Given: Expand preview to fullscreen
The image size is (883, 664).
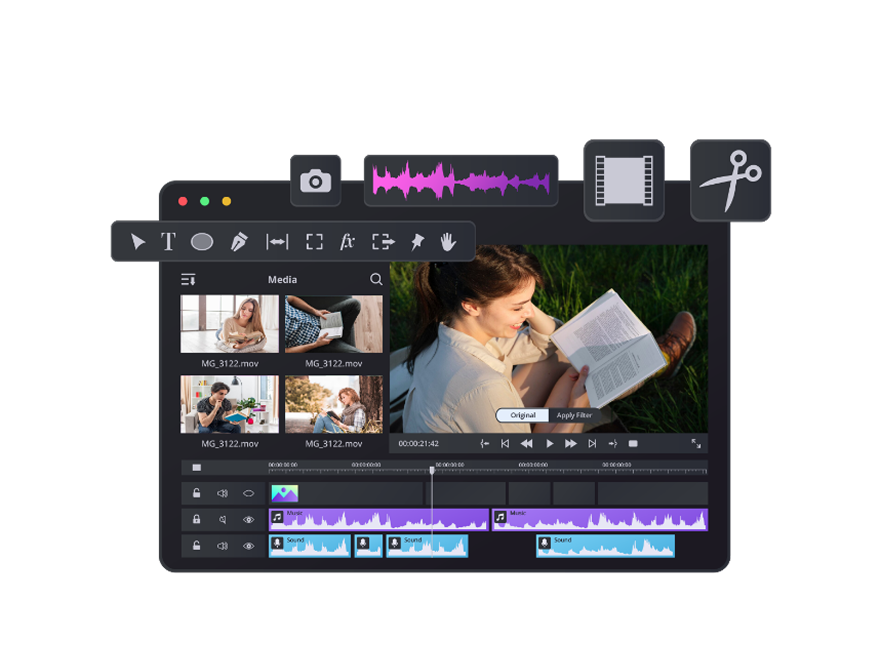Looking at the screenshot, I should click(x=696, y=443).
